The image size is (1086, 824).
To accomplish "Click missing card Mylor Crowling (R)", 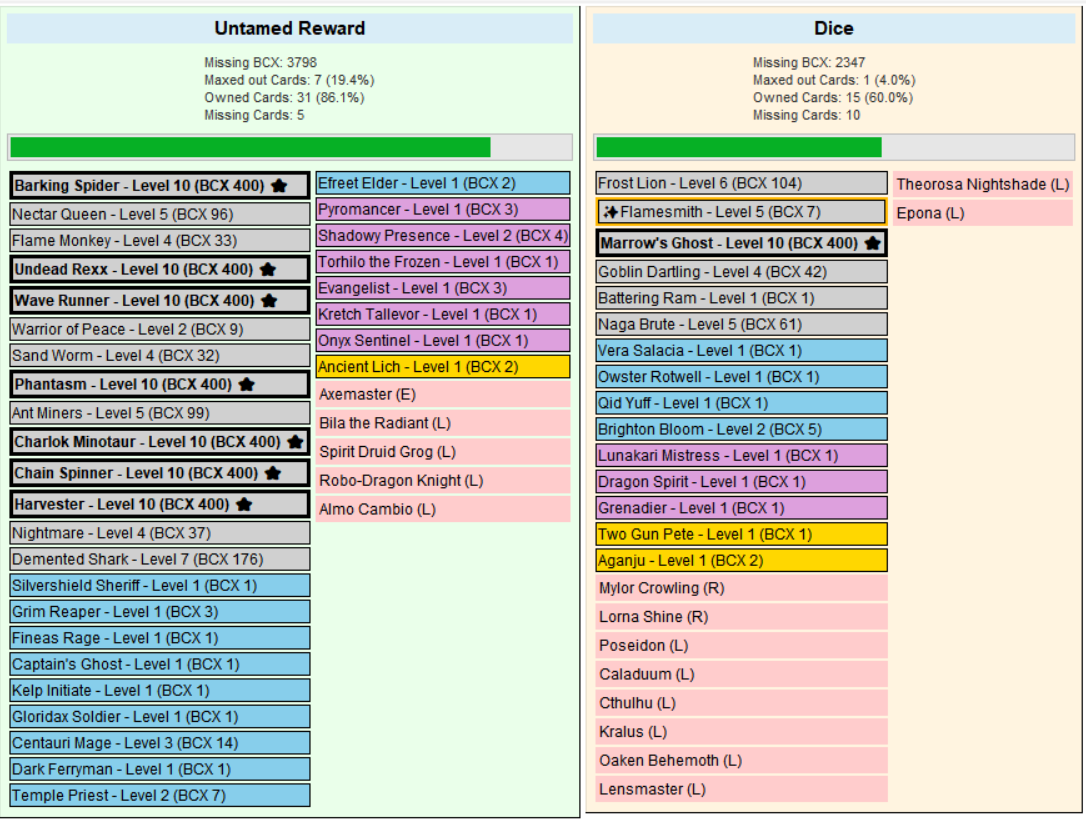I will (742, 589).
